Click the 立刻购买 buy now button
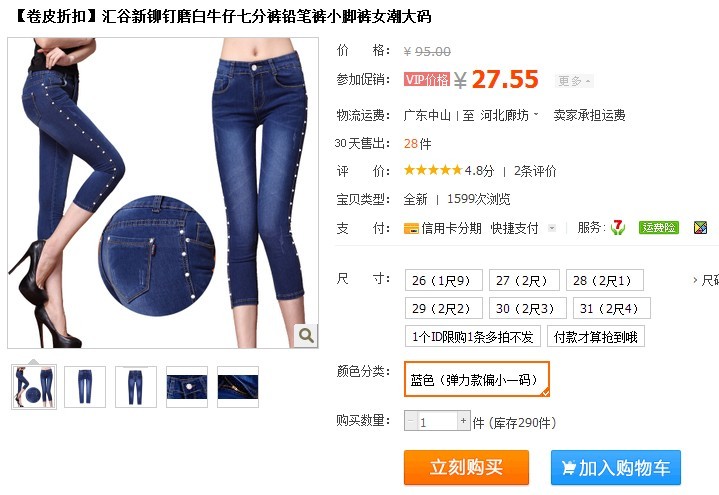Screen dimensions: 719x495 pos(466,467)
